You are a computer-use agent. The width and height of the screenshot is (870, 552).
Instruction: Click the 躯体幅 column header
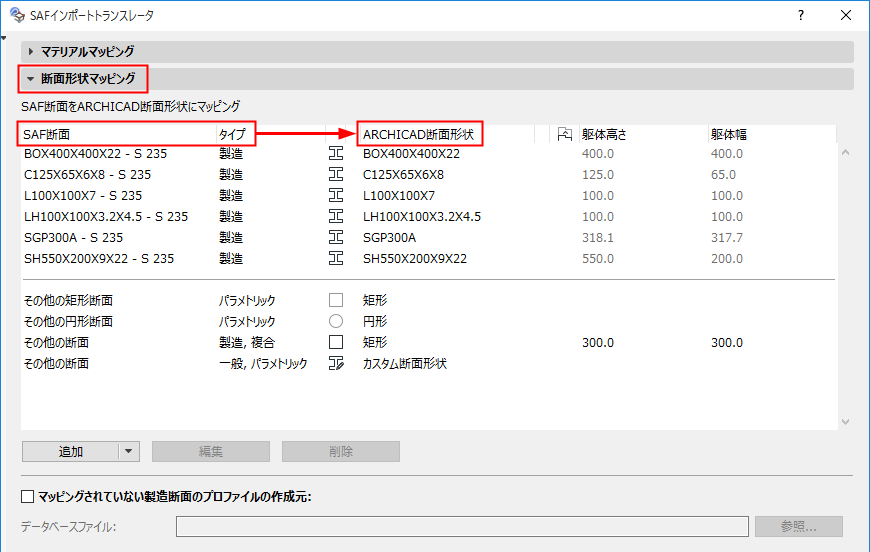[x=771, y=134]
